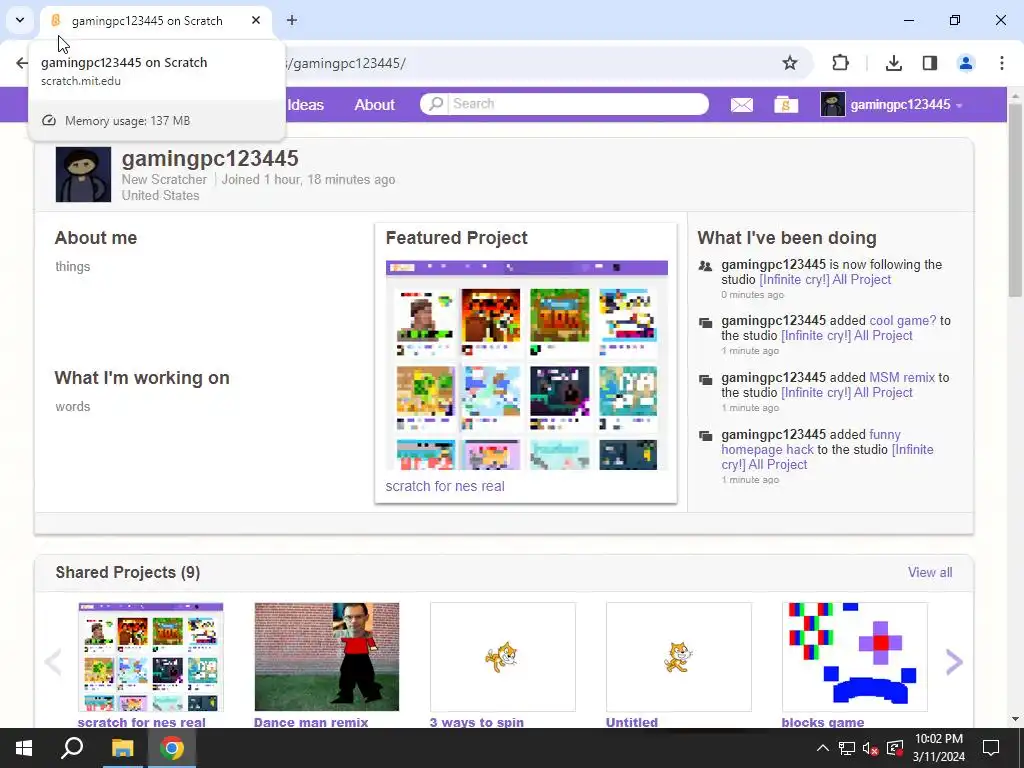Click the address bar URL

point(347,63)
